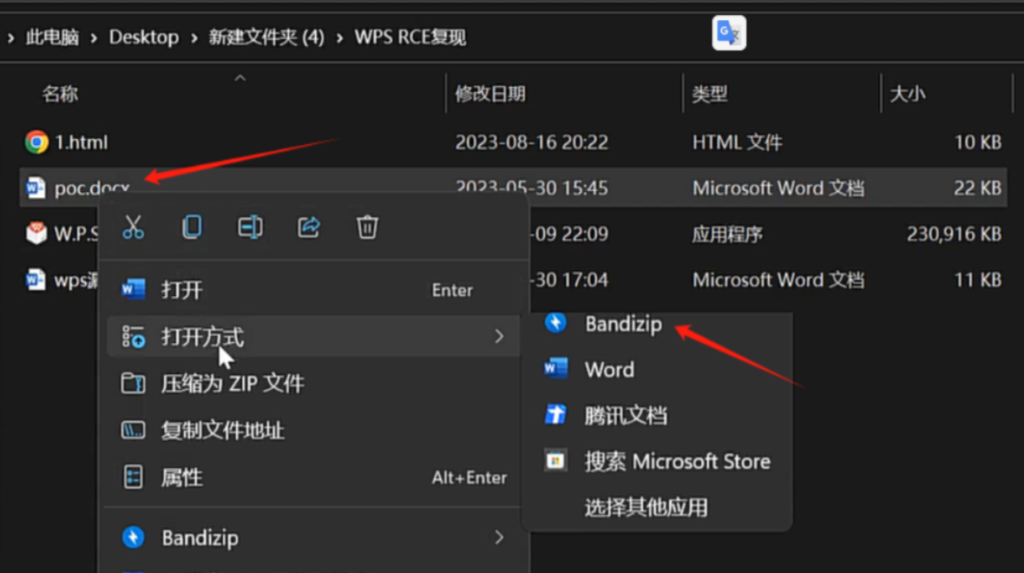This screenshot has height=573, width=1024.
Task: Click the sort arrow above the 名称 column
Action: tap(240, 78)
